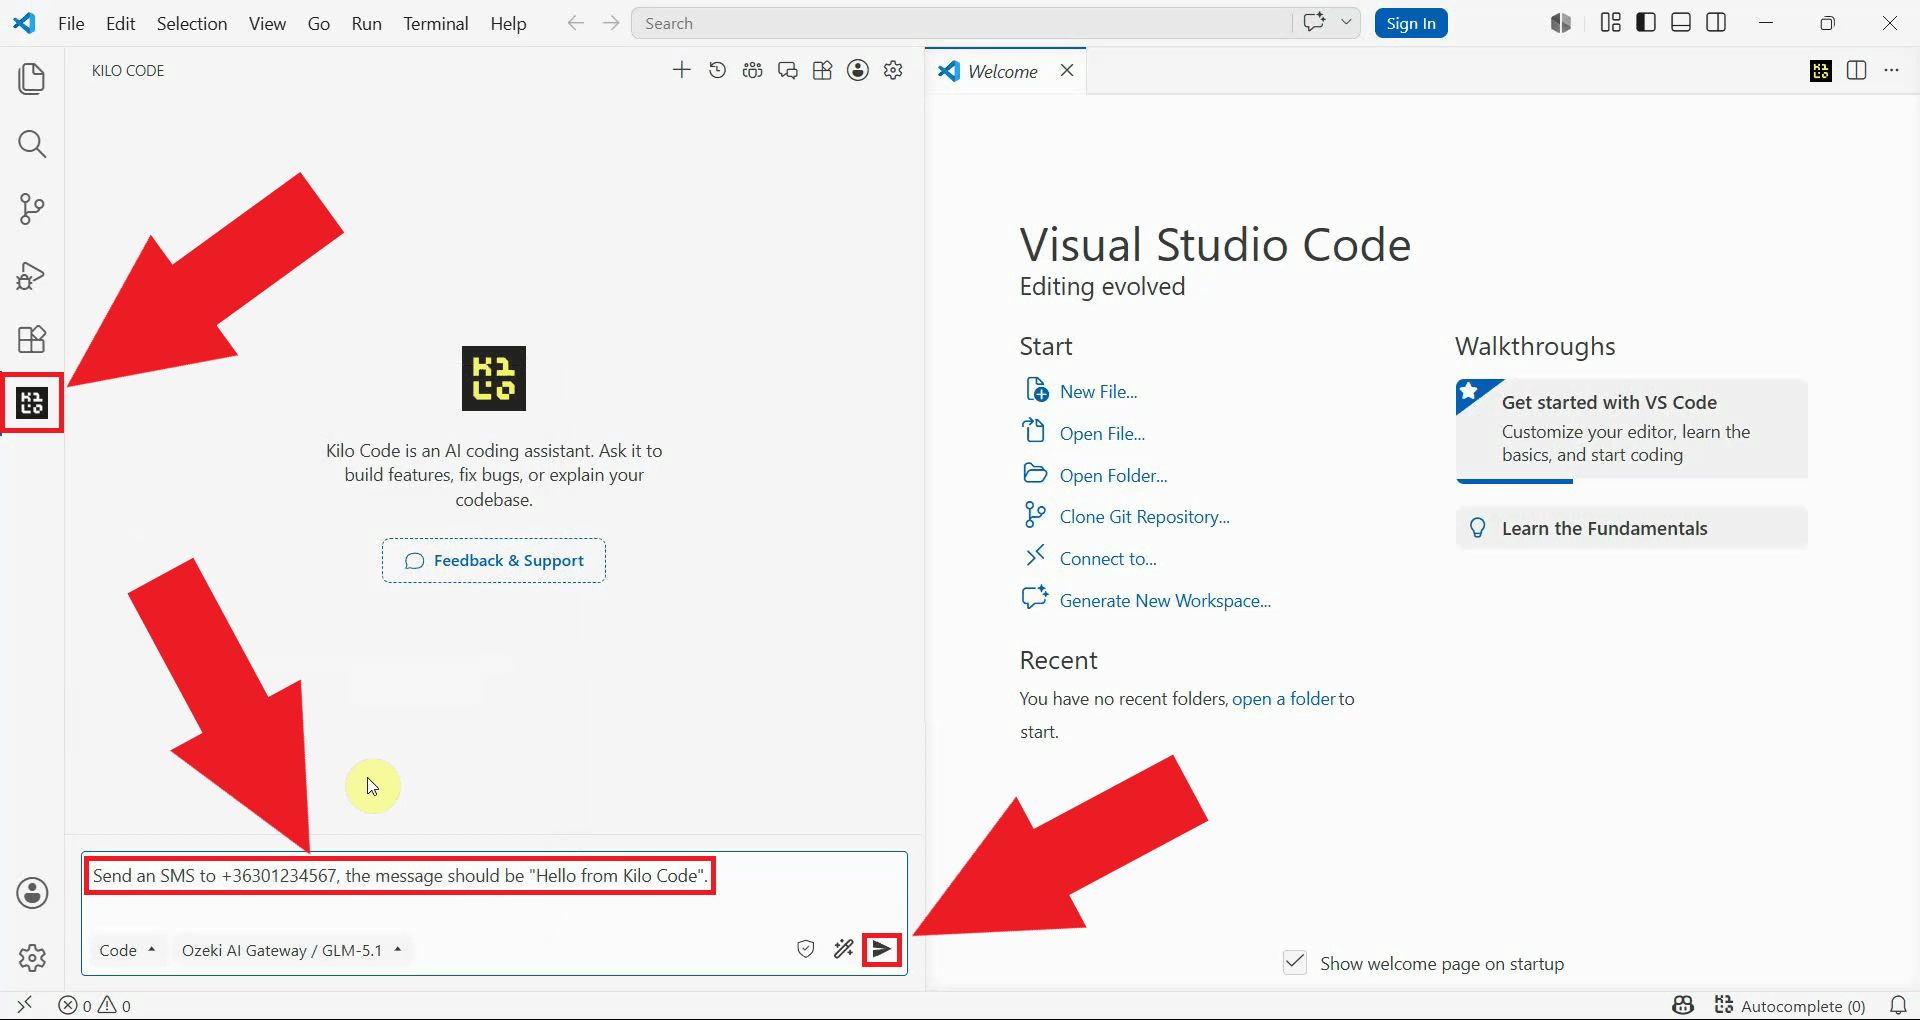Click the Copilot icon in the title bar
This screenshot has width=1920, height=1020.
pyautogui.click(x=1561, y=23)
